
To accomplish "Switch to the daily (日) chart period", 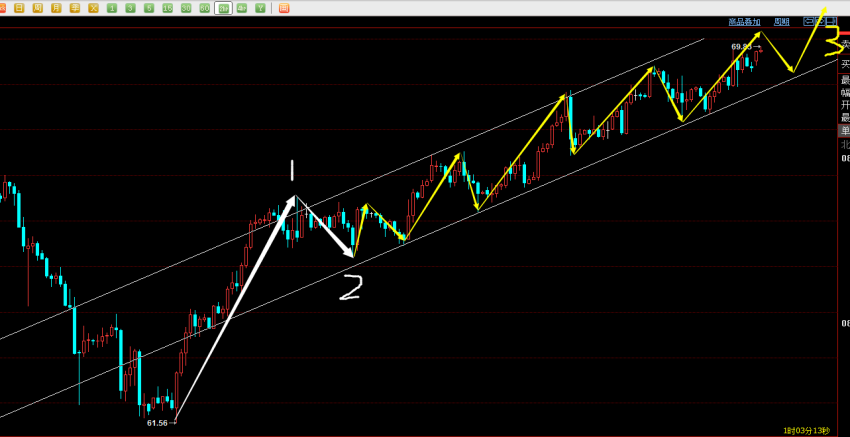I will click(x=19, y=7).
